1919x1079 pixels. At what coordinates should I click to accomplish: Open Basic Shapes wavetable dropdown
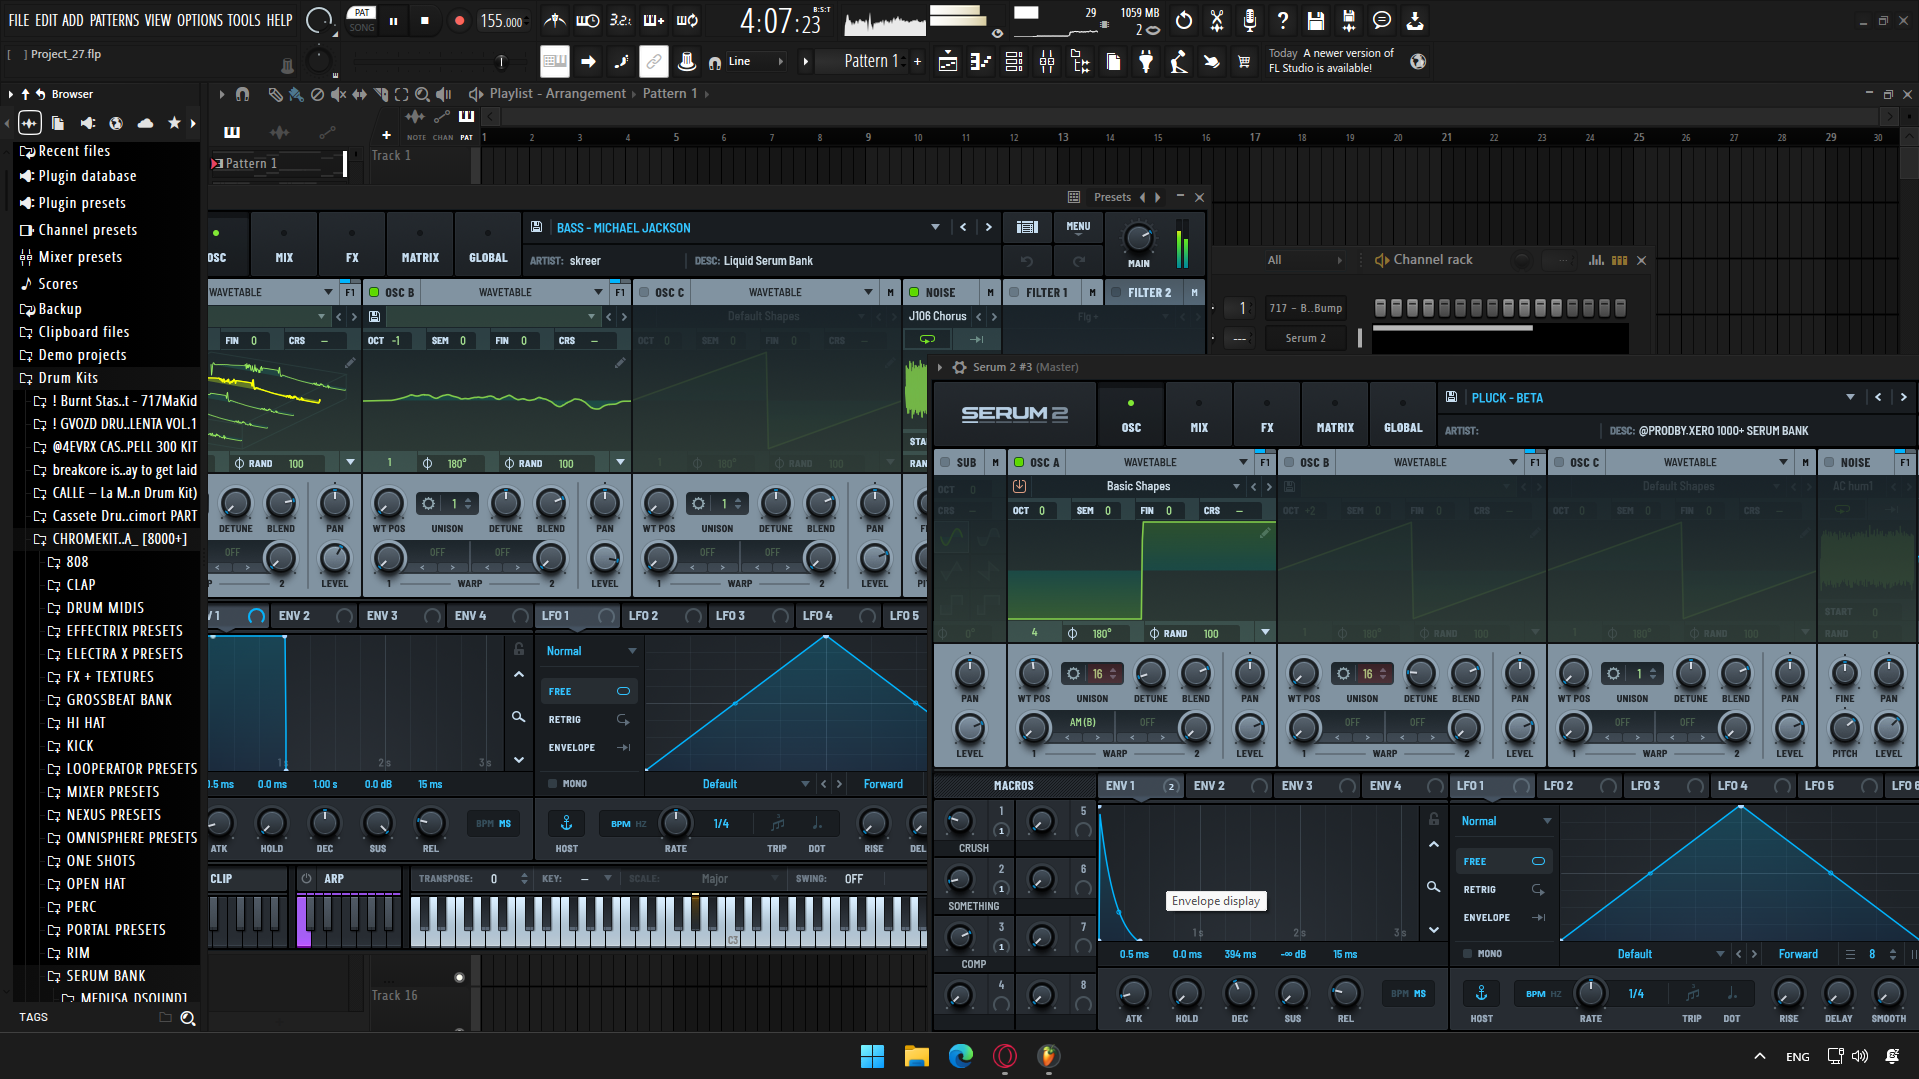click(1236, 486)
